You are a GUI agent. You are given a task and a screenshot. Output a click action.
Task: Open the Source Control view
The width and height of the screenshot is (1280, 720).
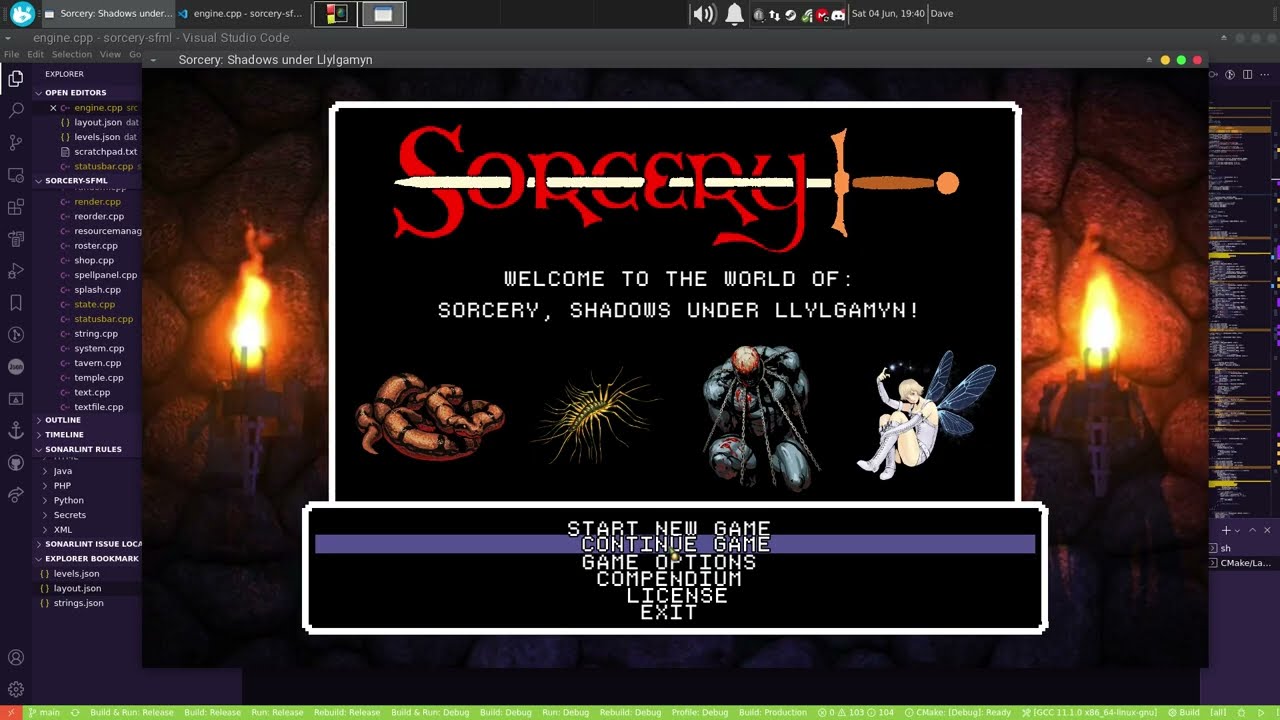[16, 142]
